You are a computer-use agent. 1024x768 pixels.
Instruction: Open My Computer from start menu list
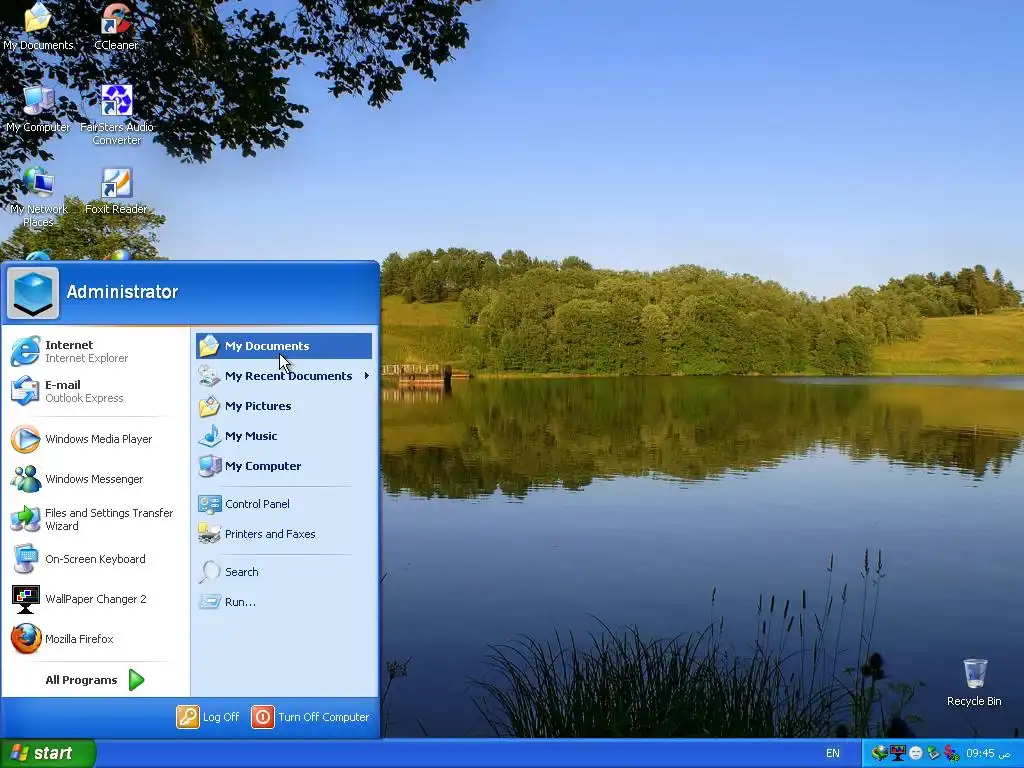(x=283, y=466)
